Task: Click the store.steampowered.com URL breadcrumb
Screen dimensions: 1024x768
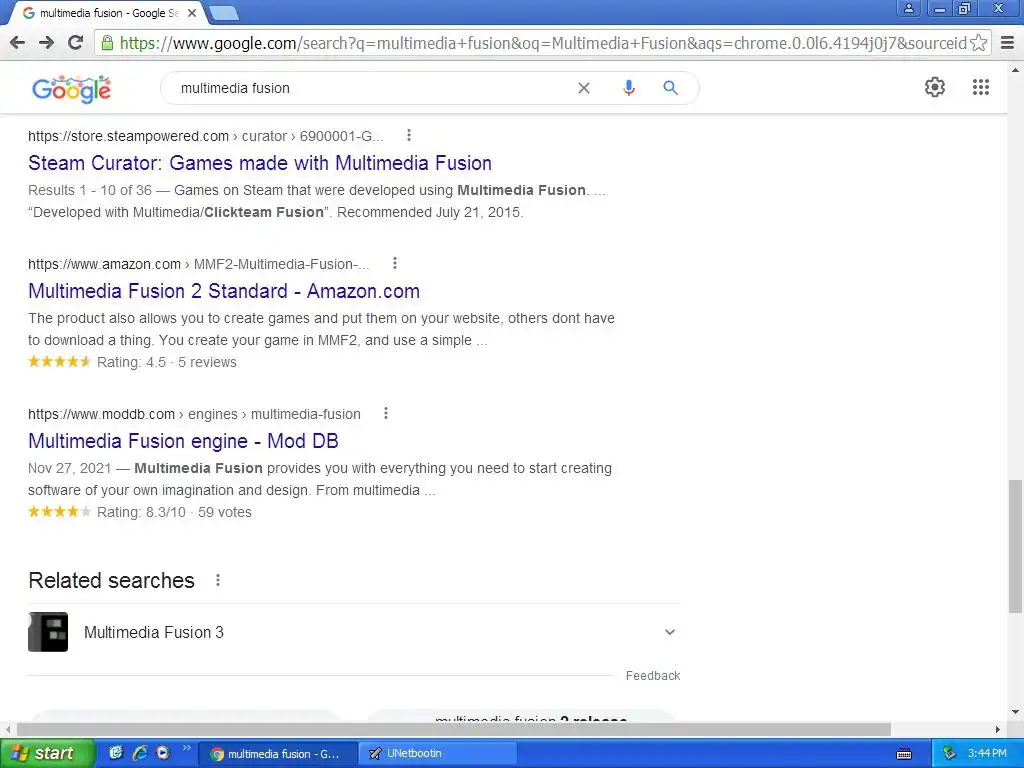Action: 206,136
